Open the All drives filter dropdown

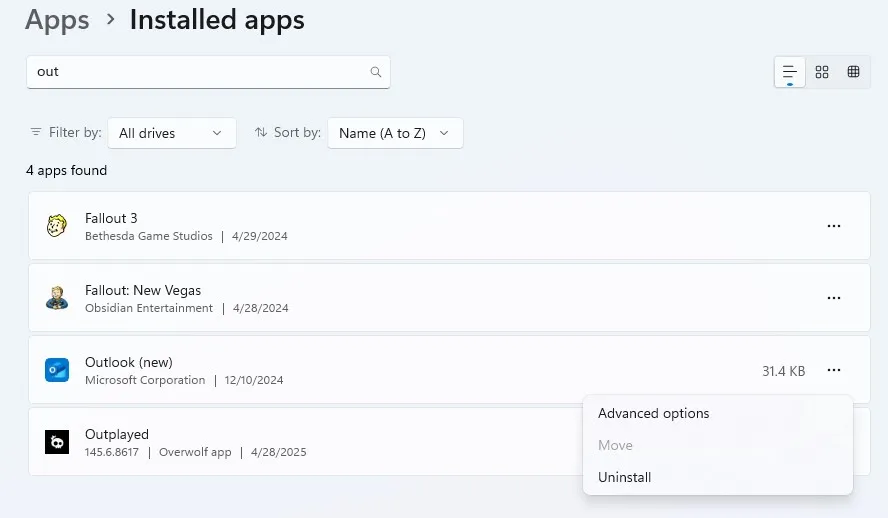pos(172,133)
